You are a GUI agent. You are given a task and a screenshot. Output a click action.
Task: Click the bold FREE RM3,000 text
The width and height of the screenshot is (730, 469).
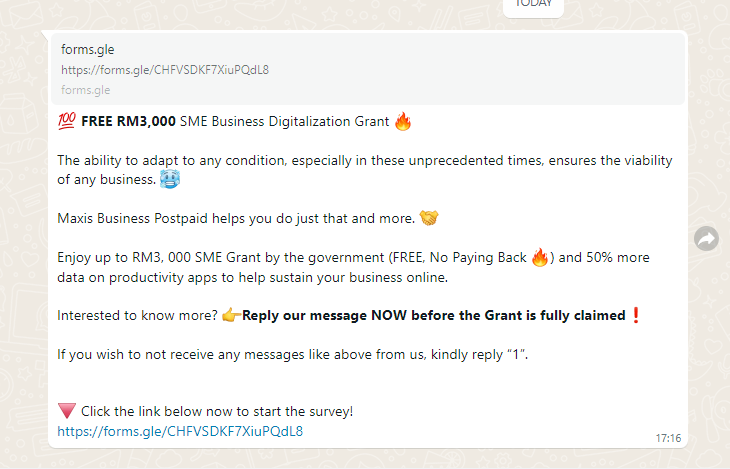coord(128,122)
